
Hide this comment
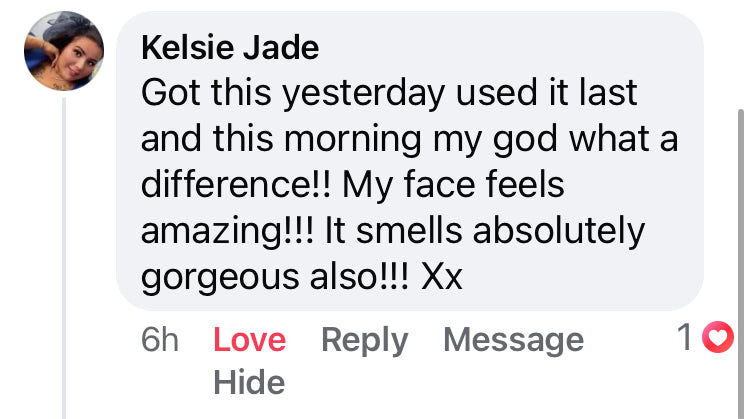tap(249, 382)
